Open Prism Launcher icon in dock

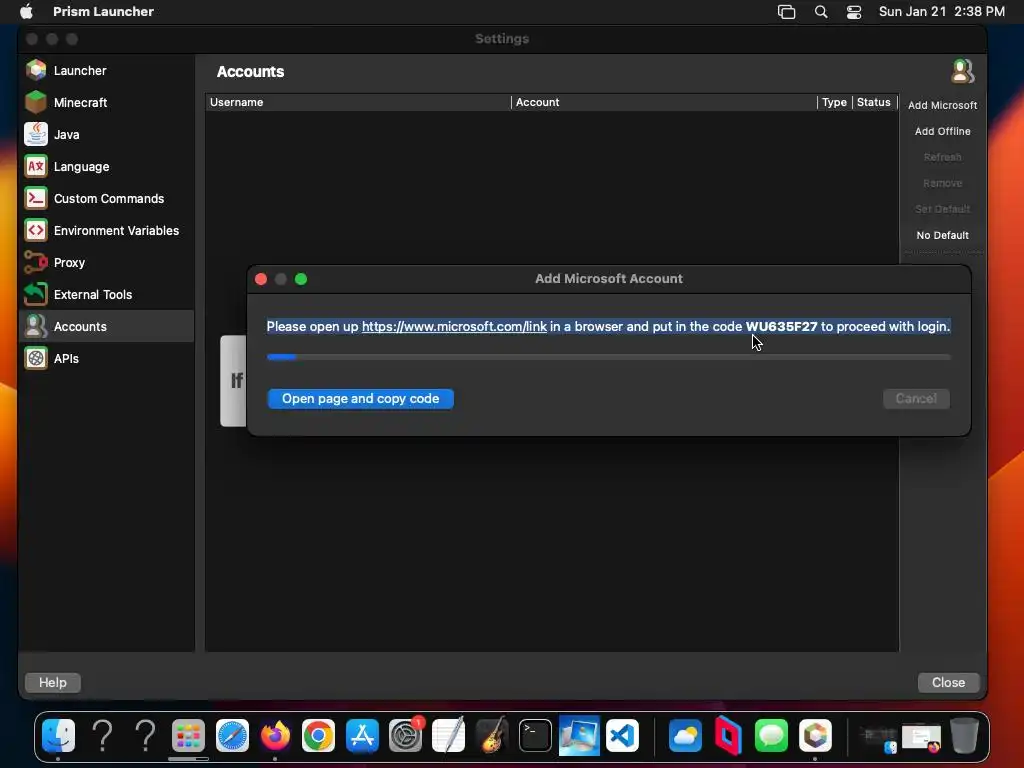pos(815,736)
